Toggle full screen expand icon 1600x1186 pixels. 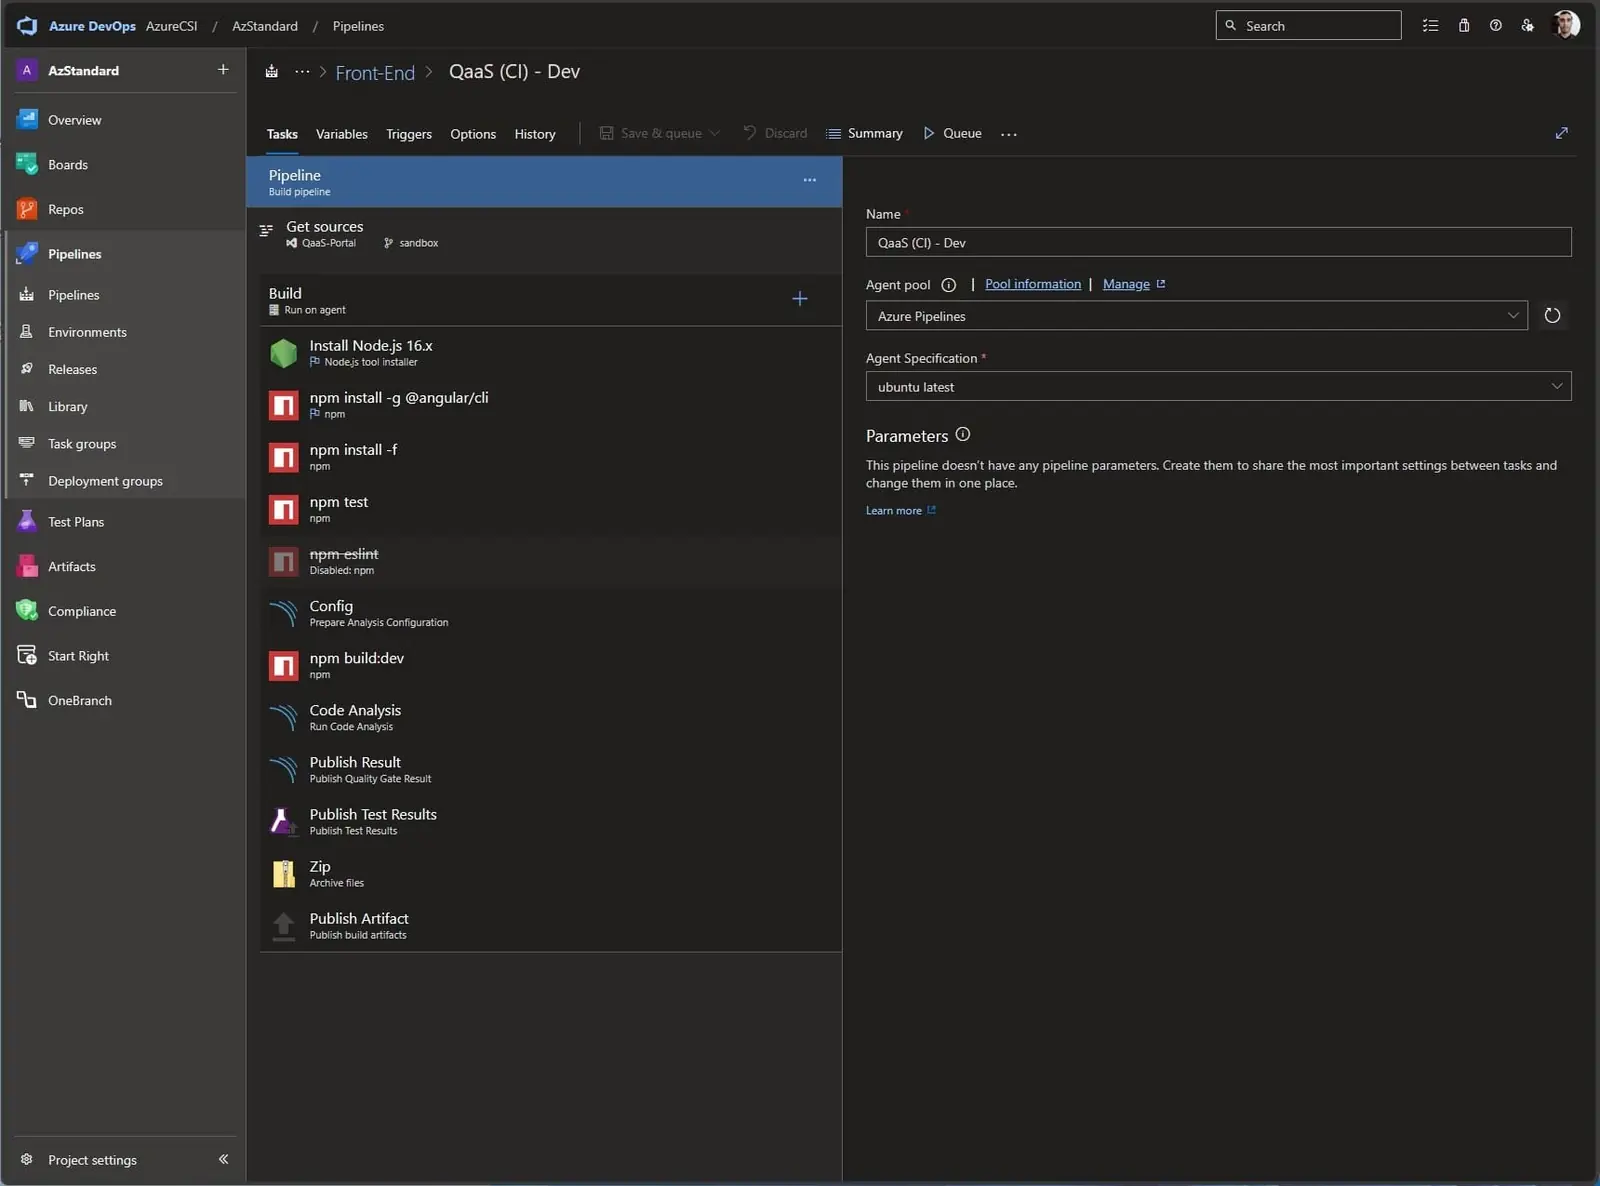pos(1561,133)
